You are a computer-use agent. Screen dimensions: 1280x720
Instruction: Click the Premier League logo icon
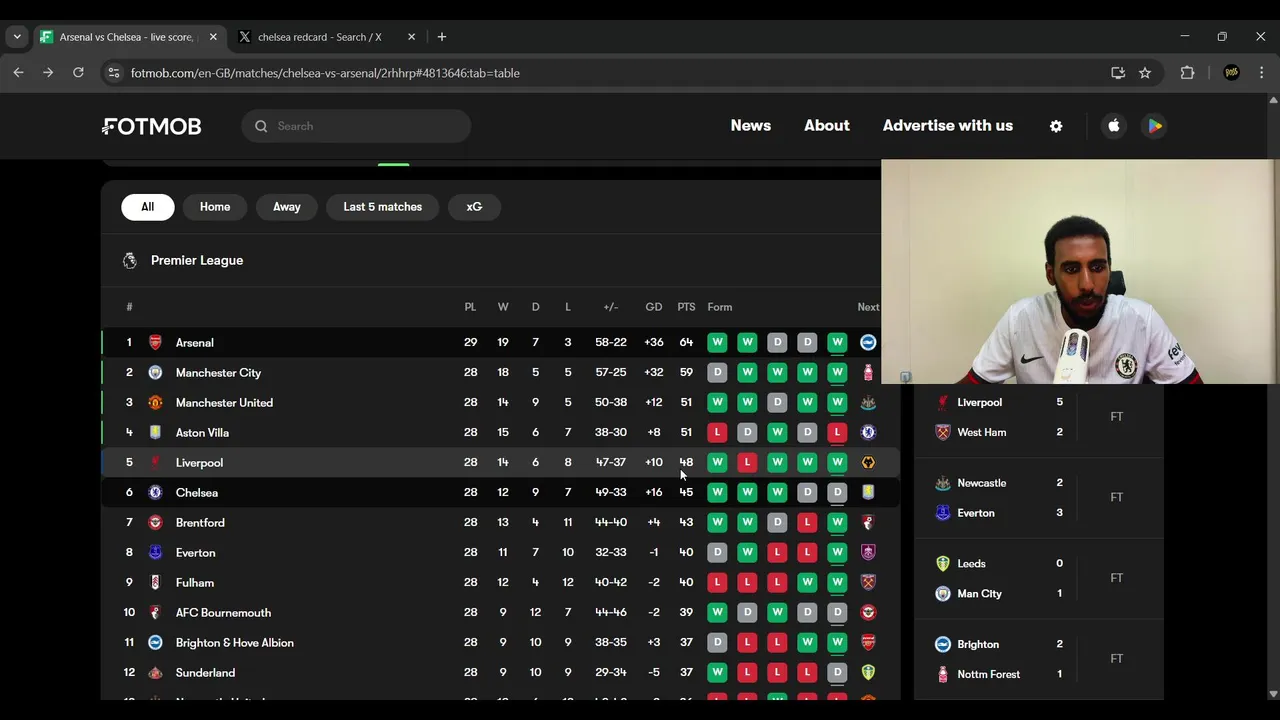point(130,260)
